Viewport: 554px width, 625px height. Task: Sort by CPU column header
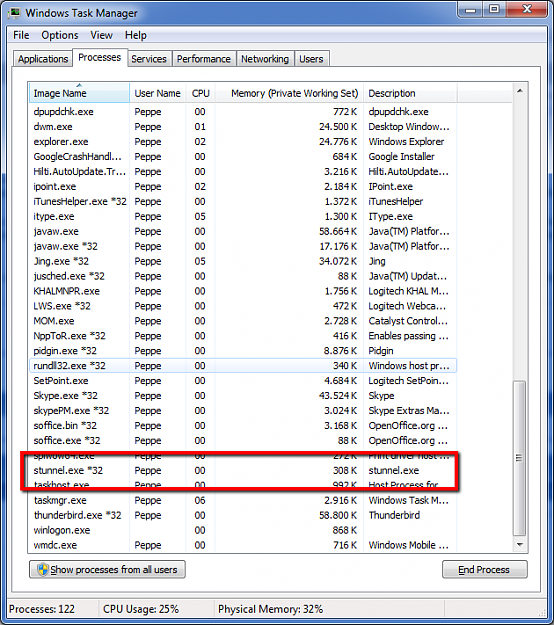coord(200,93)
